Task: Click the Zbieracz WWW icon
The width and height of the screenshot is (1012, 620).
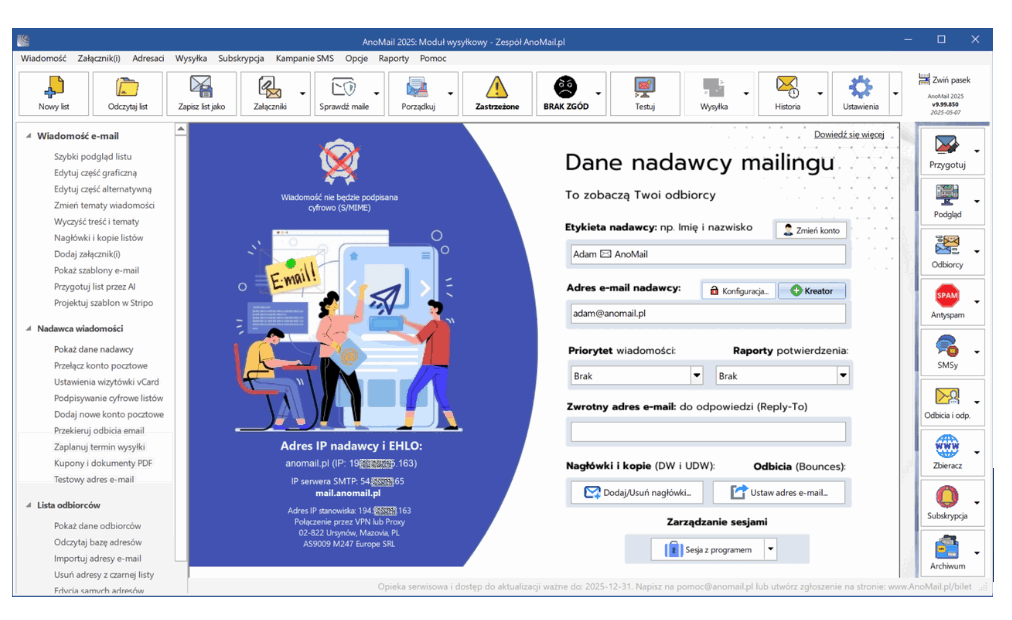Action: click(x=947, y=446)
